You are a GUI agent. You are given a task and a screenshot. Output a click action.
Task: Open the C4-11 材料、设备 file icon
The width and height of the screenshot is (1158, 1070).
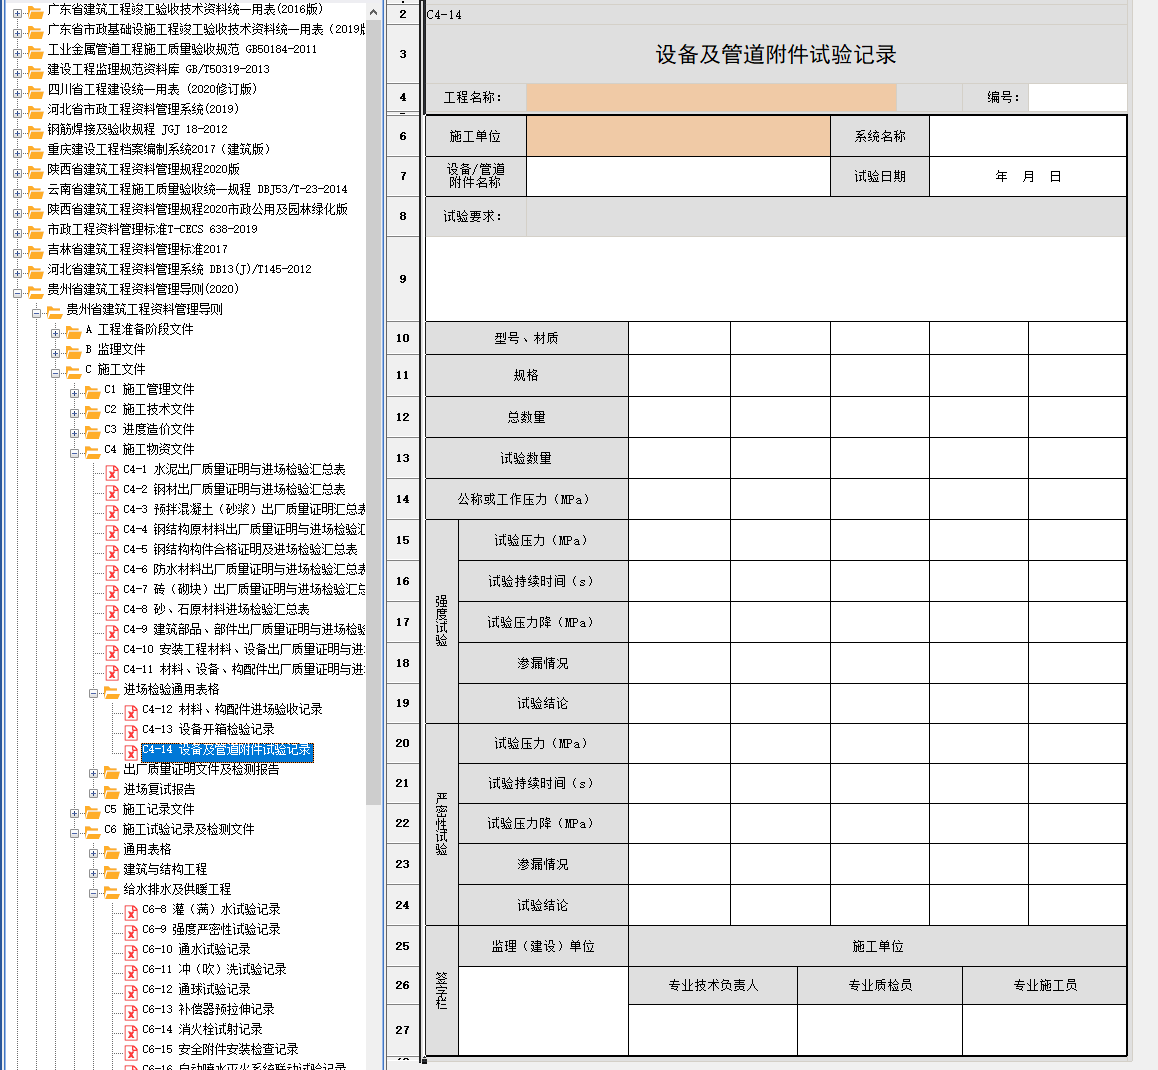pos(112,671)
